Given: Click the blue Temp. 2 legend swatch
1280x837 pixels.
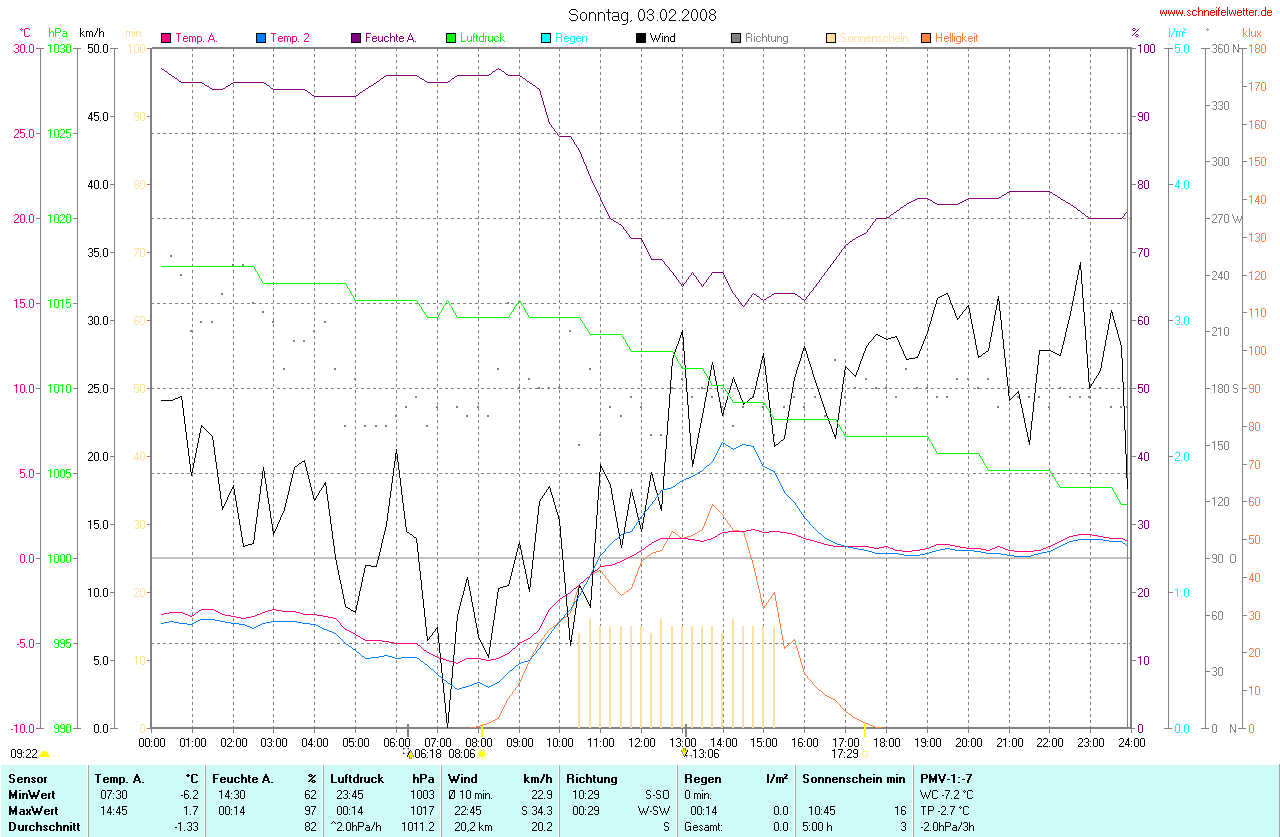Looking at the screenshot, I should [x=260, y=38].
